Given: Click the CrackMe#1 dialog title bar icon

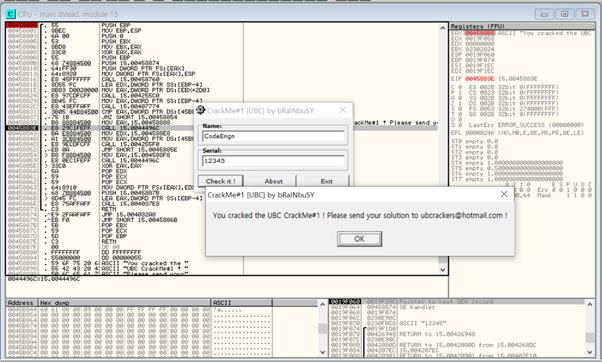Looking at the screenshot, I should [x=200, y=110].
